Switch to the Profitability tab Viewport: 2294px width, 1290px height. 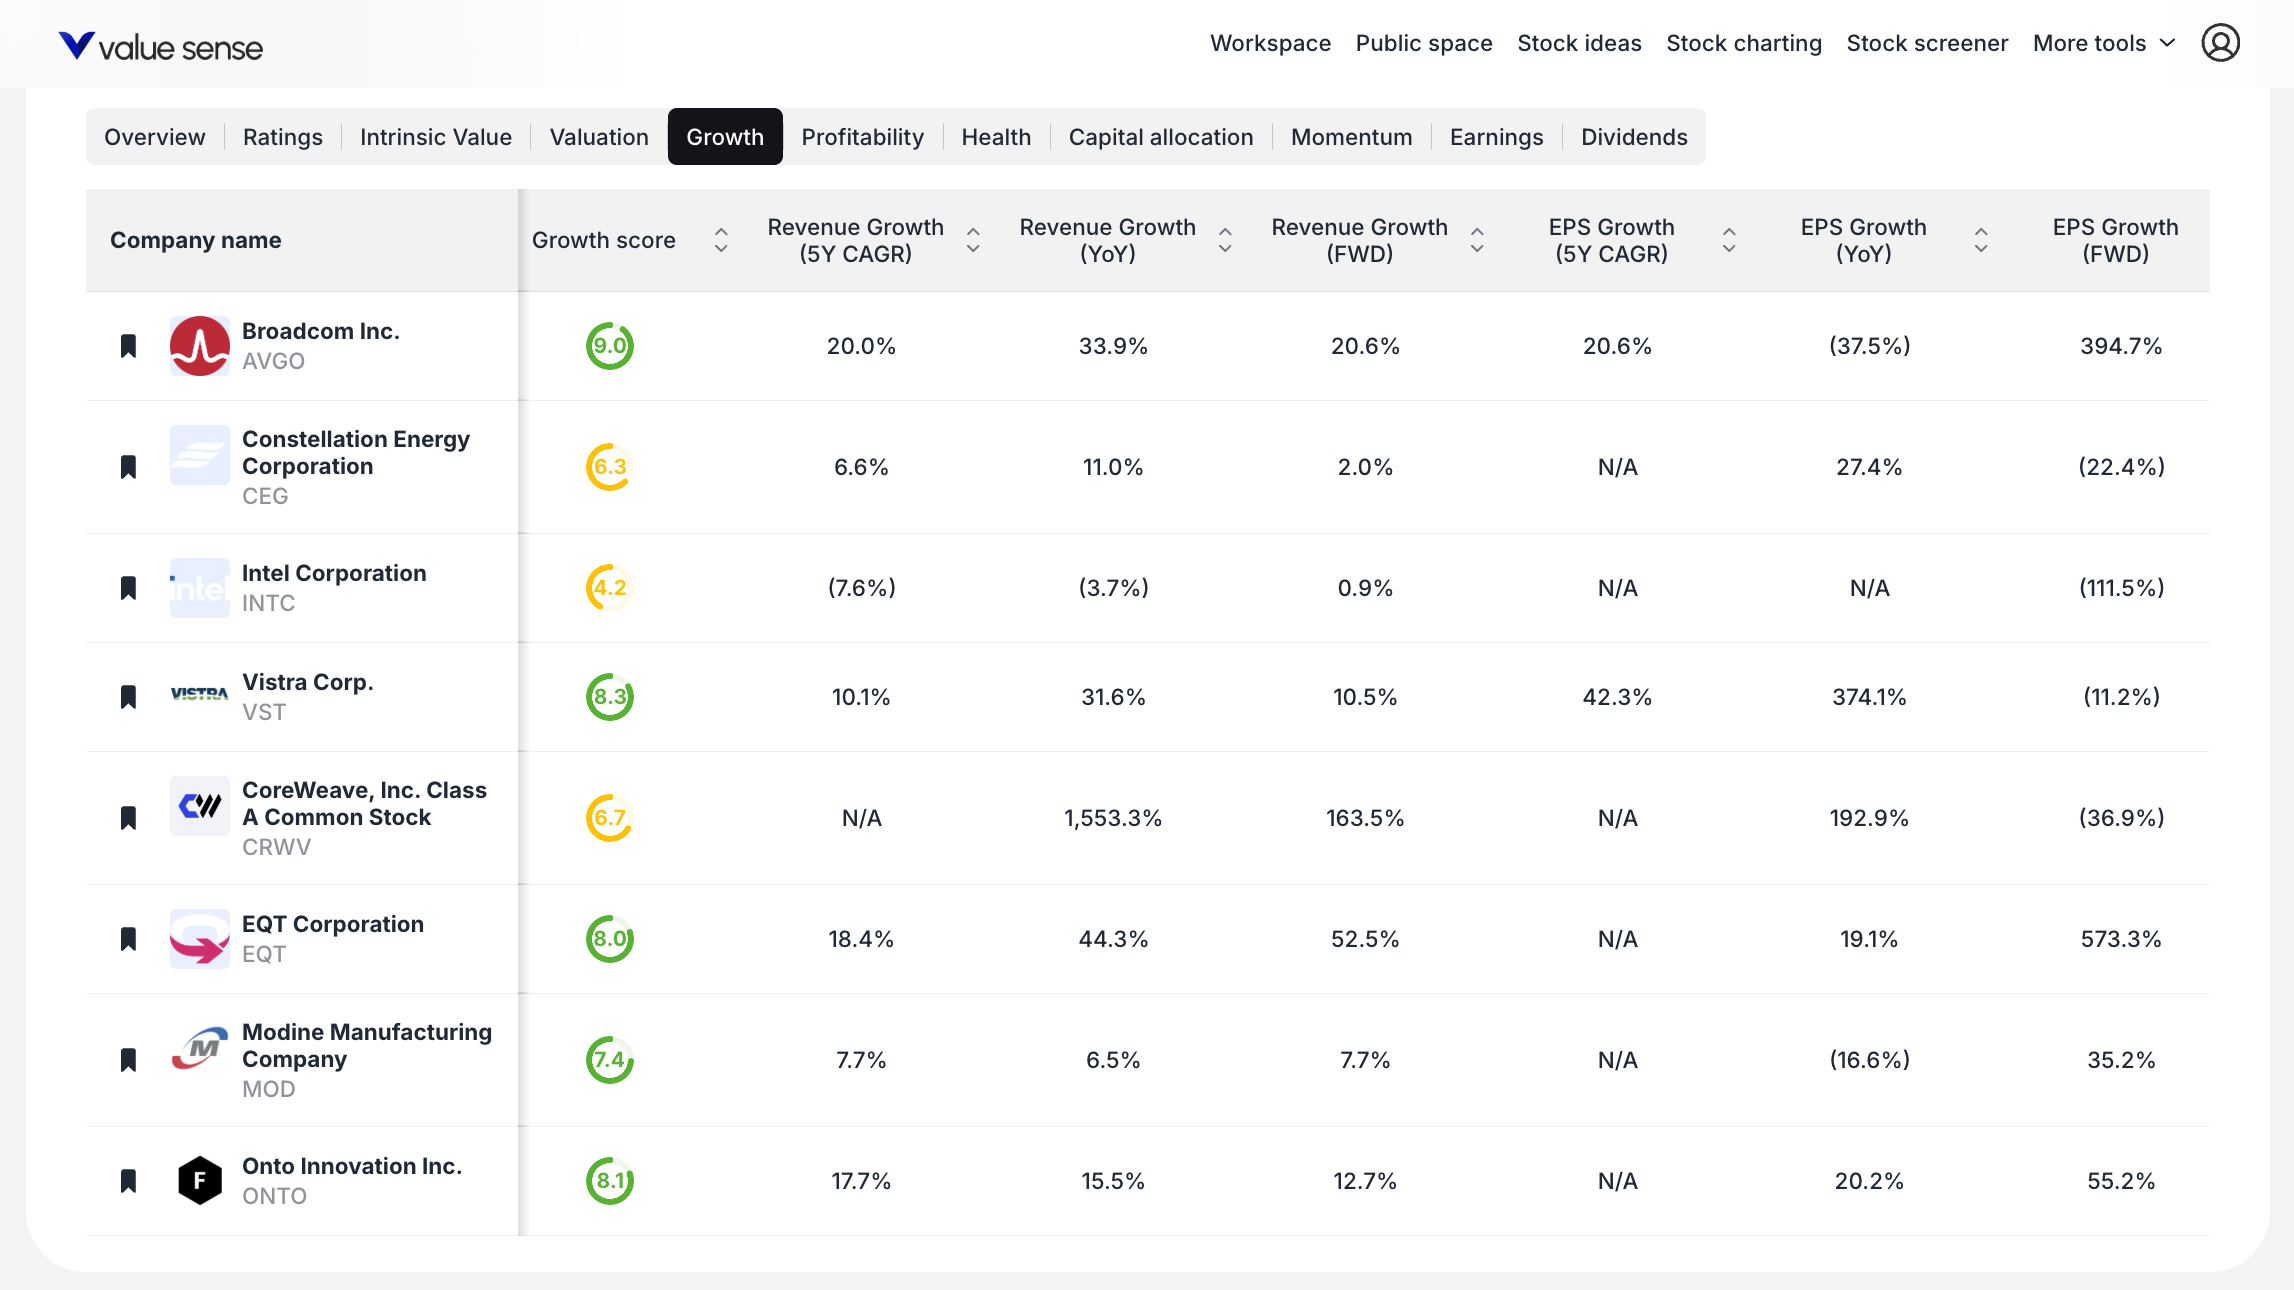pos(862,137)
